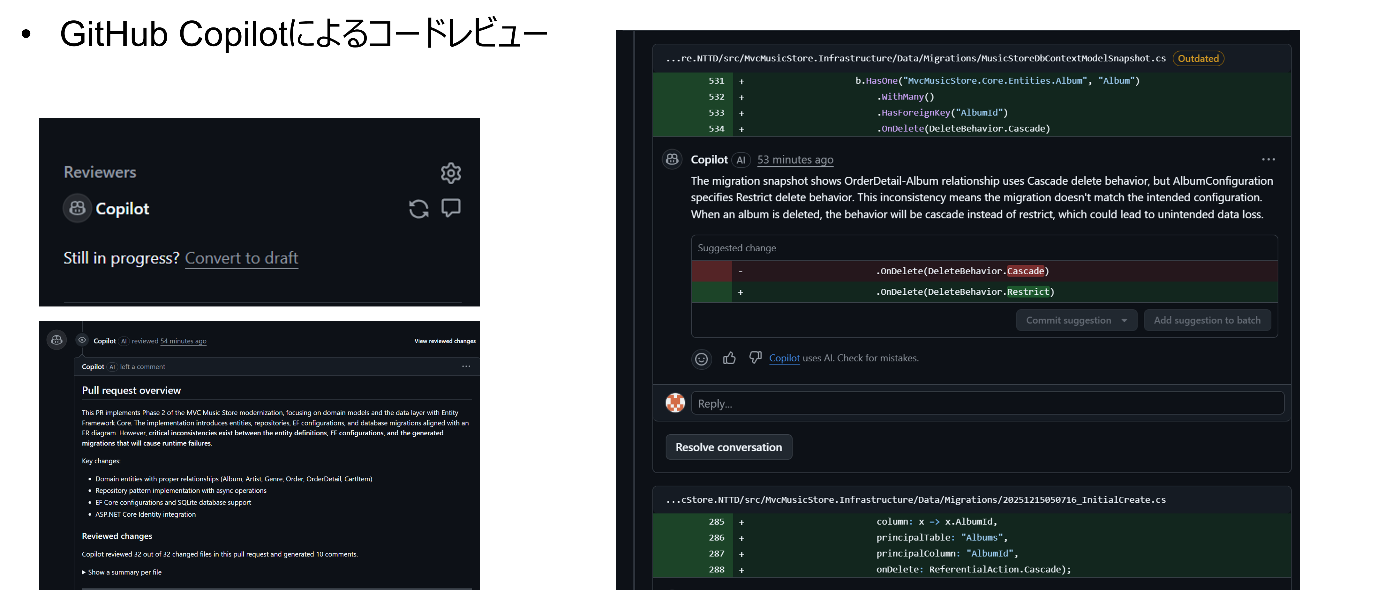Give thumbs up to Copilot comment
This screenshot has height=590, width=1400.
[729, 358]
